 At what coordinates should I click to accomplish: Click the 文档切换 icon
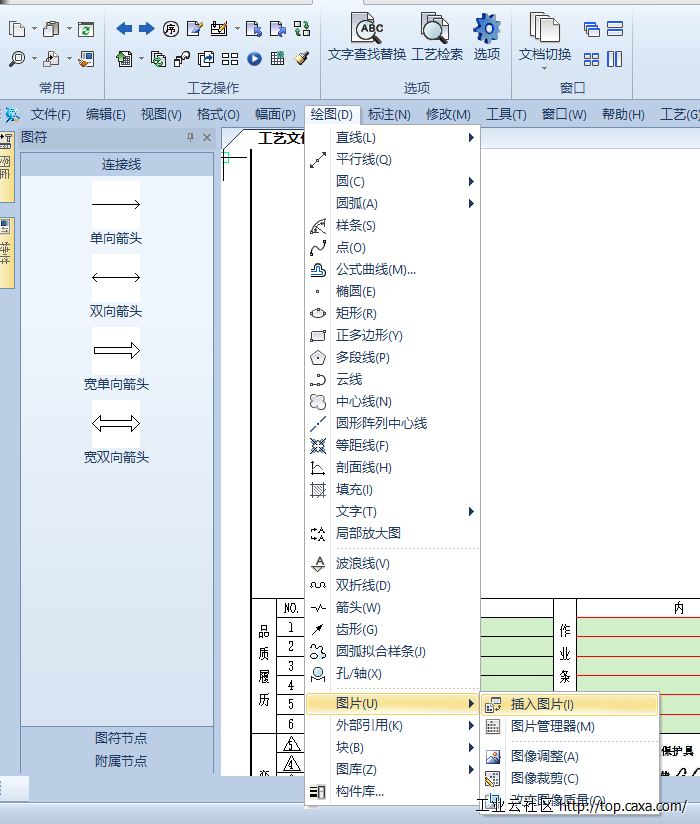(x=544, y=27)
